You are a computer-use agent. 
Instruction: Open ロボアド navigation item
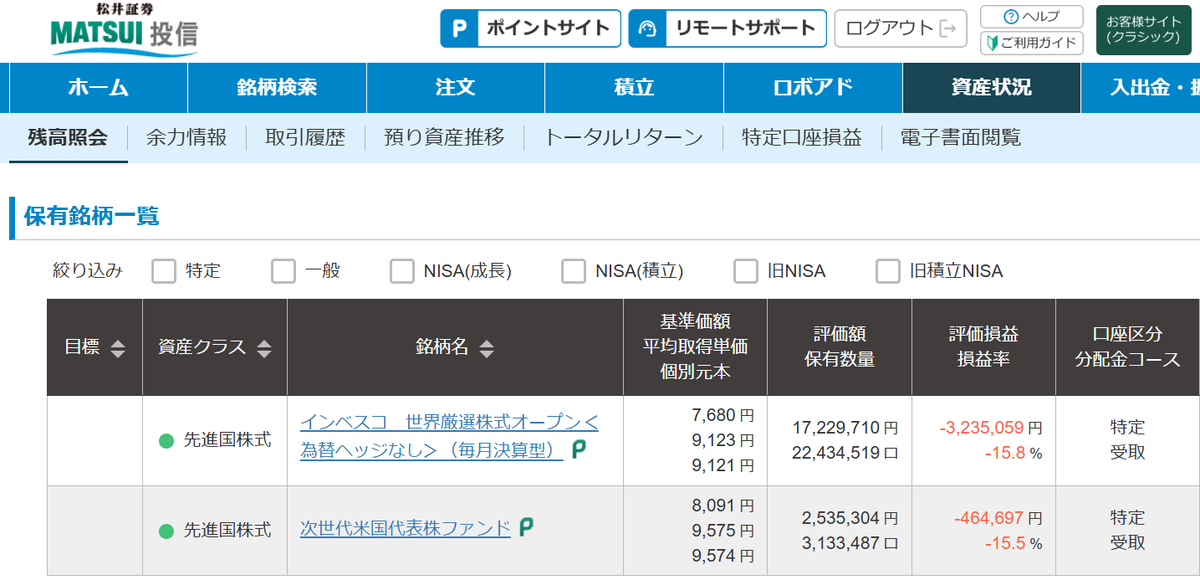click(x=813, y=88)
